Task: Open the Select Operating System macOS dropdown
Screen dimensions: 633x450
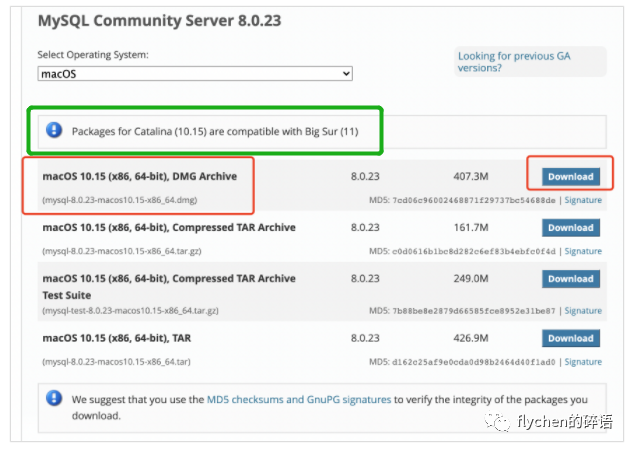Action: click(x=195, y=74)
